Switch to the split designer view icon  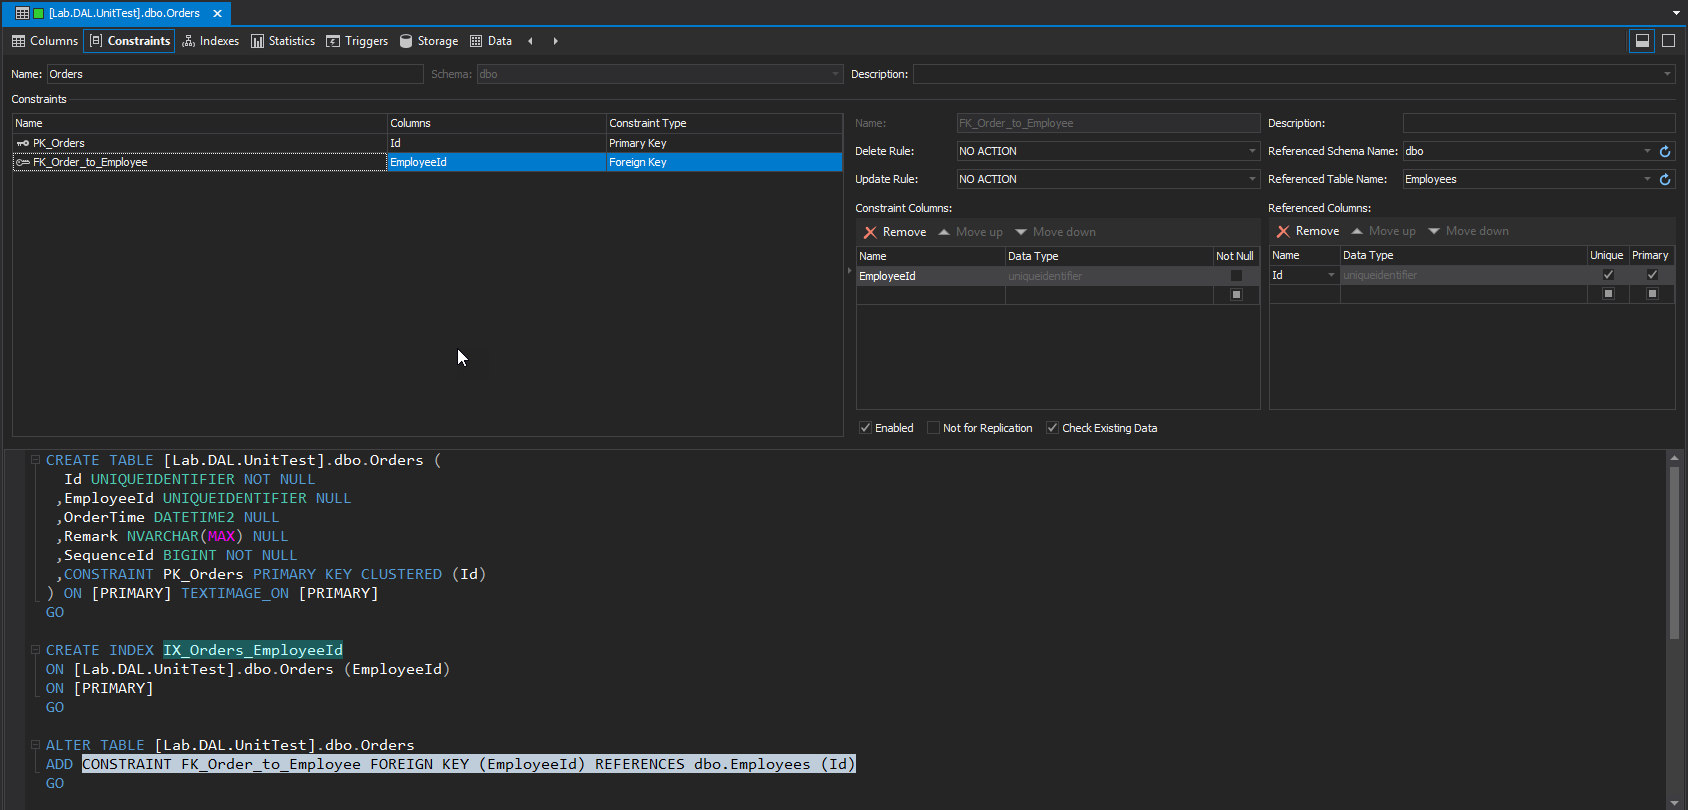pyautogui.click(x=1642, y=41)
